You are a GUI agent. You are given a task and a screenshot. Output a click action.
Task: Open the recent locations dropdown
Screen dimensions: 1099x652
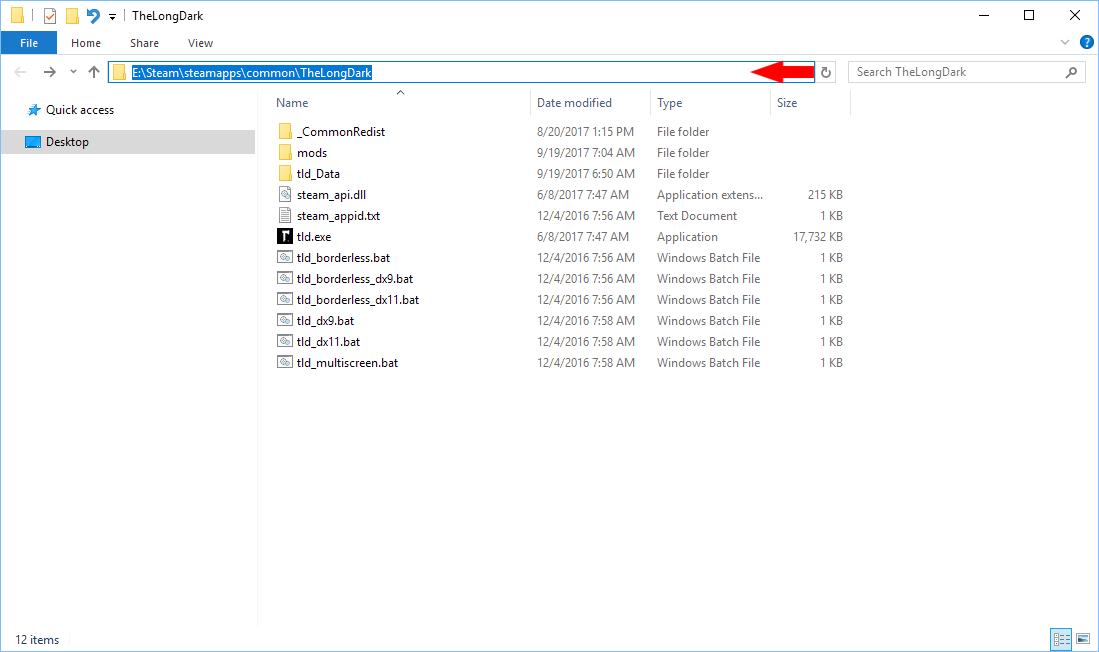(73, 72)
